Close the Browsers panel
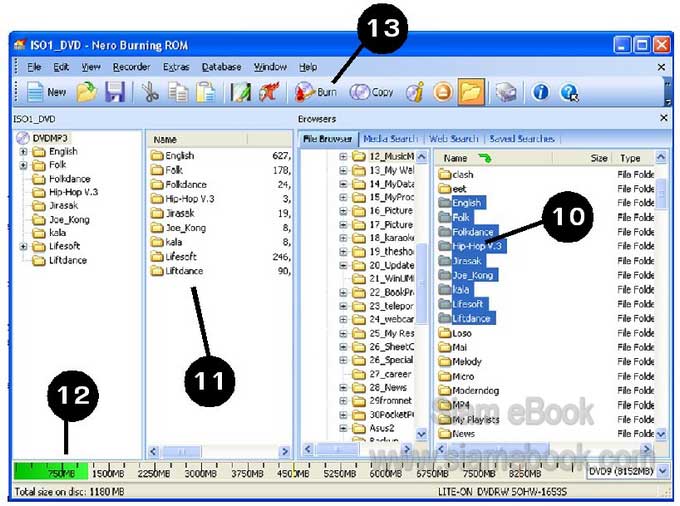 pos(664,118)
